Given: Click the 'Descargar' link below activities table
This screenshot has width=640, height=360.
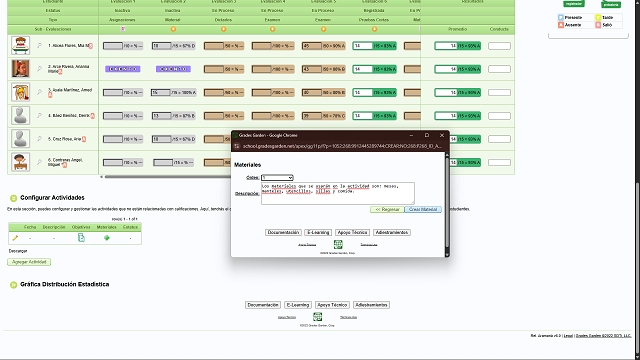Looking at the screenshot, I should point(18,251).
